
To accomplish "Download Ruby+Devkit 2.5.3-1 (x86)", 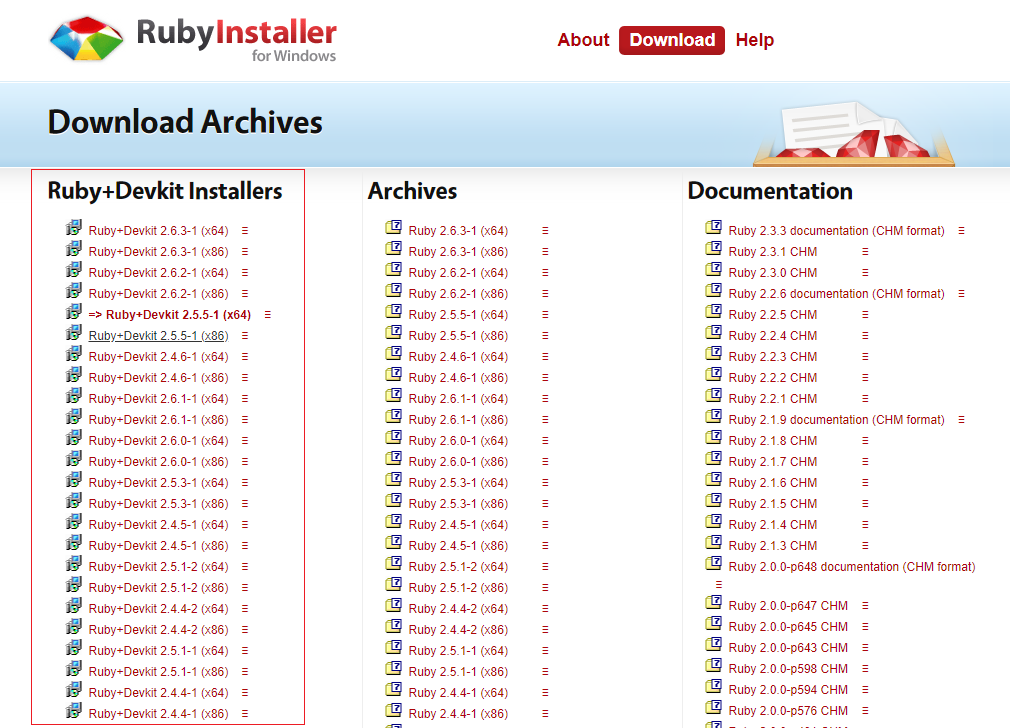I will tap(158, 504).
